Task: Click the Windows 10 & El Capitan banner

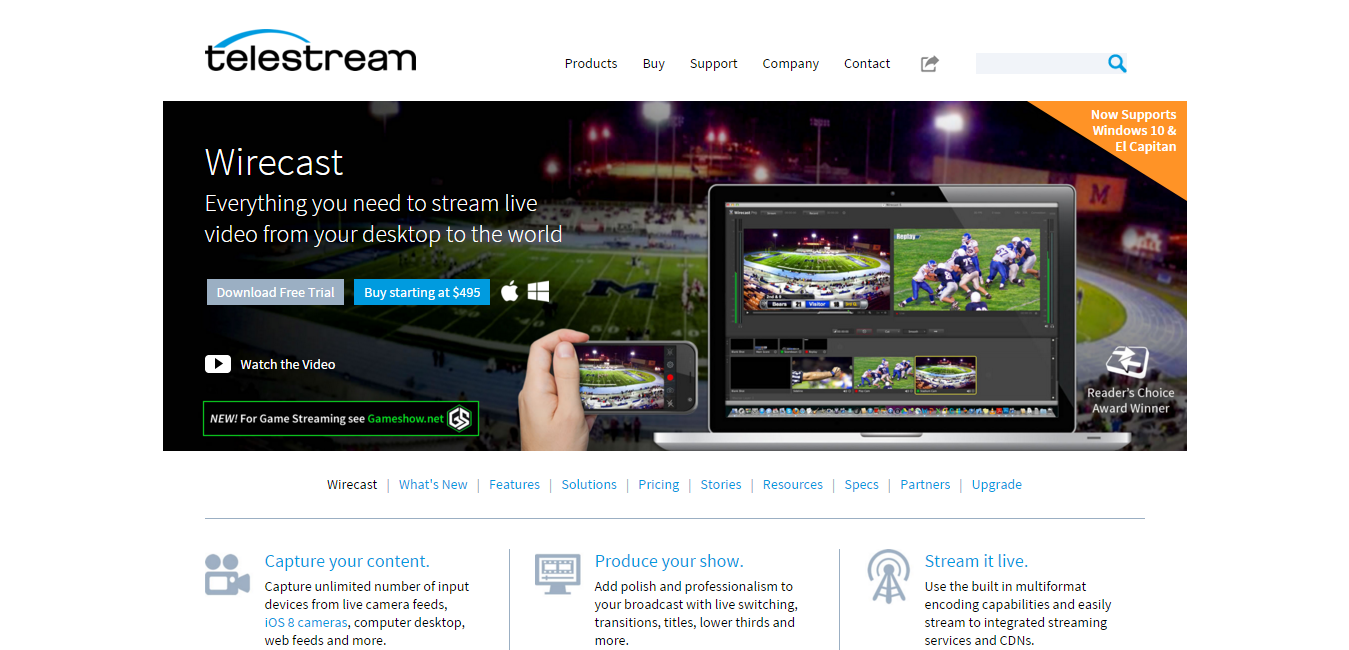Action: (1133, 131)
